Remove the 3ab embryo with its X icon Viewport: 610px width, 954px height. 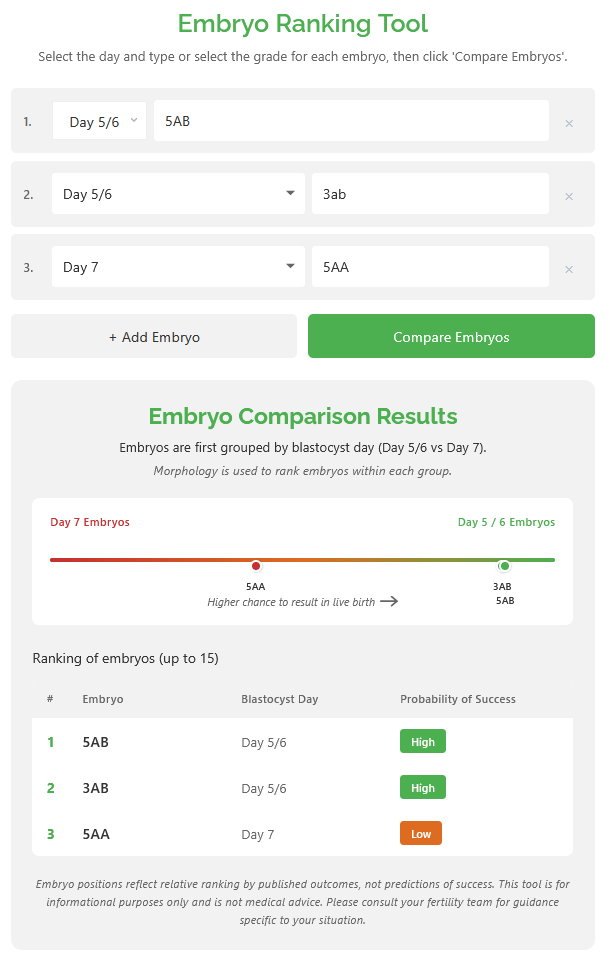[x=569, y=194]
